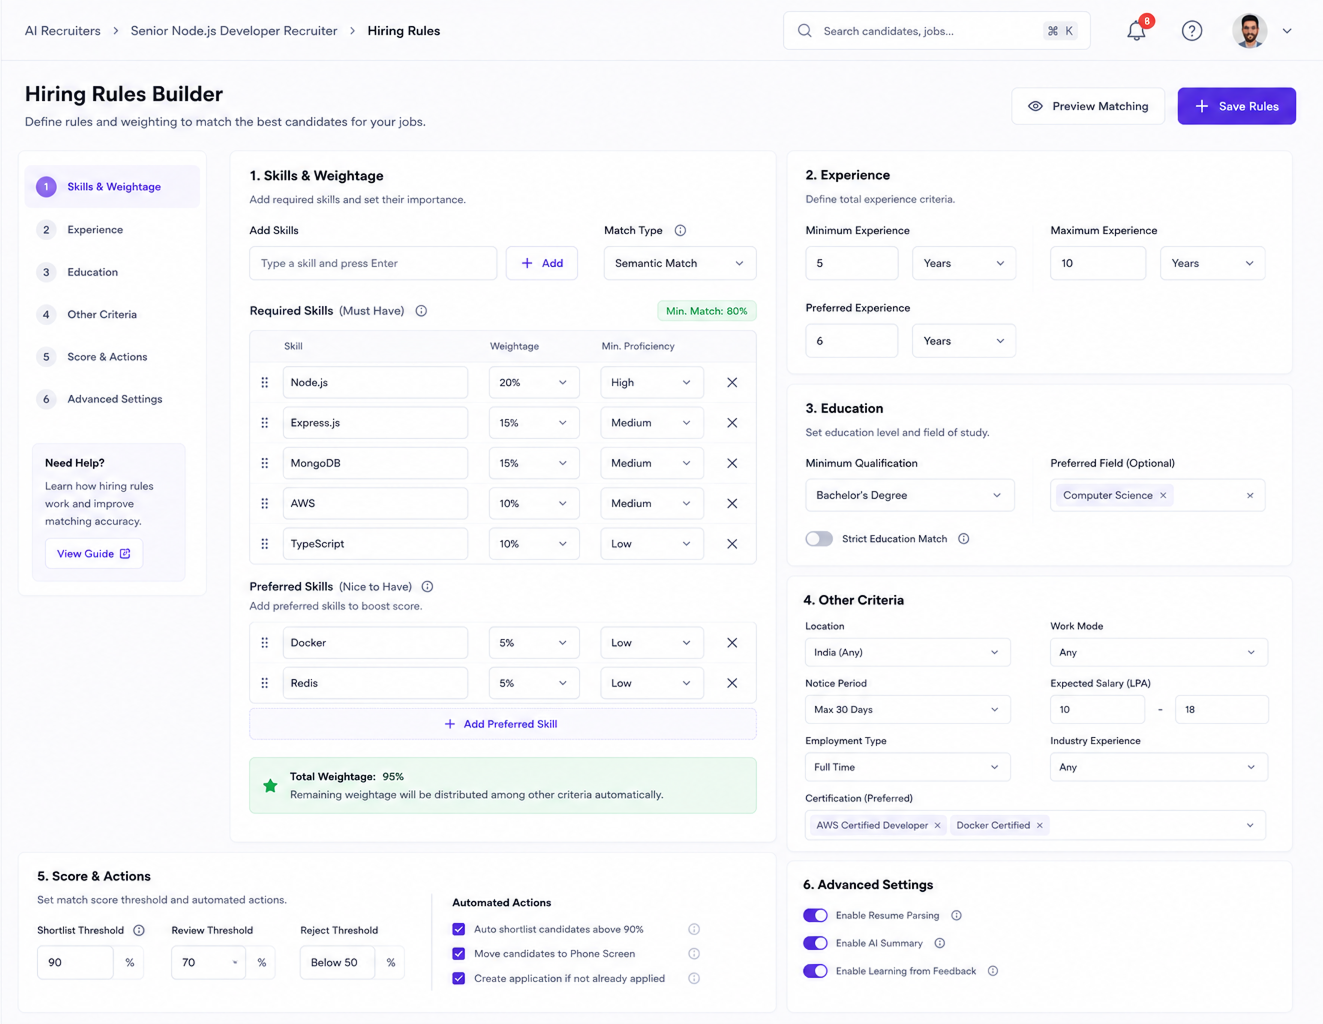This screenshot has width=1323, height=1024.
Task: Open Node.js weightage 20% dropdown
Action: (x=534, y=383)
